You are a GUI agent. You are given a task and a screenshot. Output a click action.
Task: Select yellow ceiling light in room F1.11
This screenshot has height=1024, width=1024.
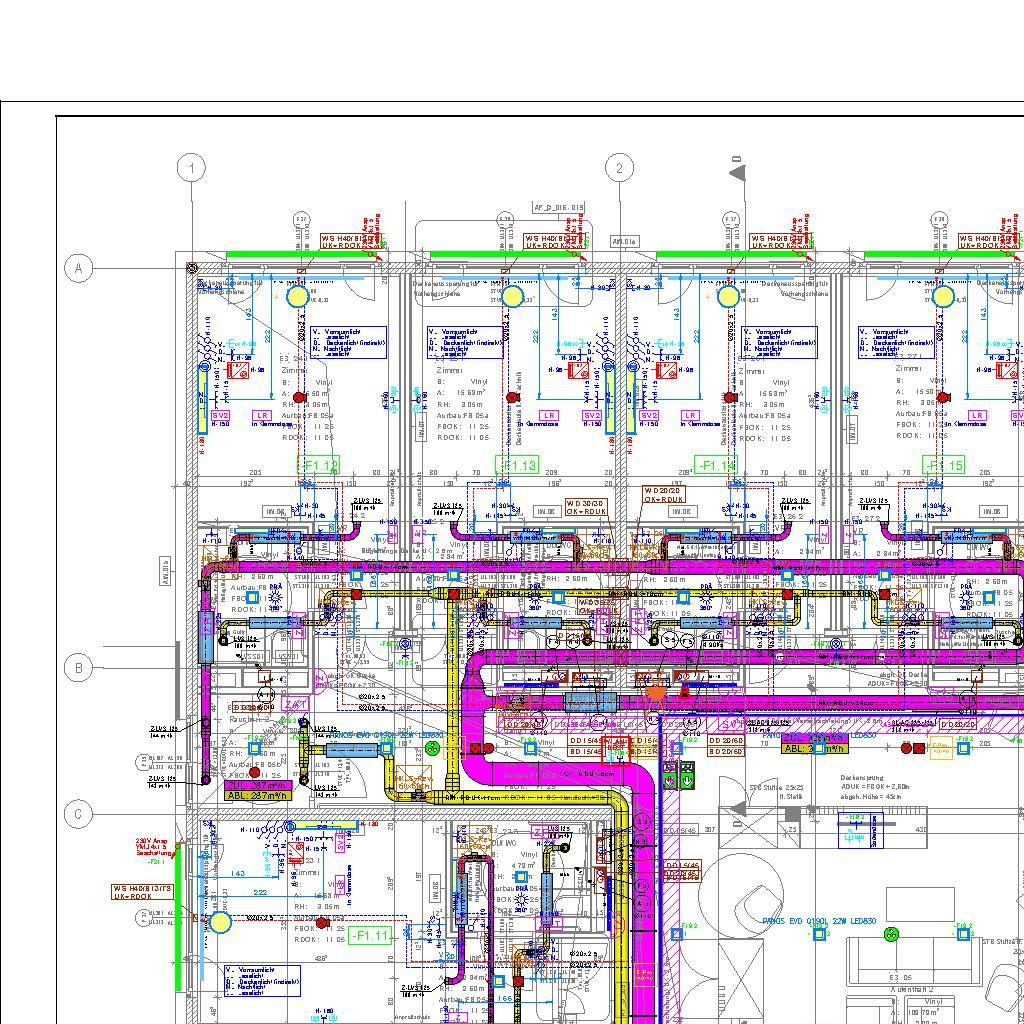(x=219, y=923)
